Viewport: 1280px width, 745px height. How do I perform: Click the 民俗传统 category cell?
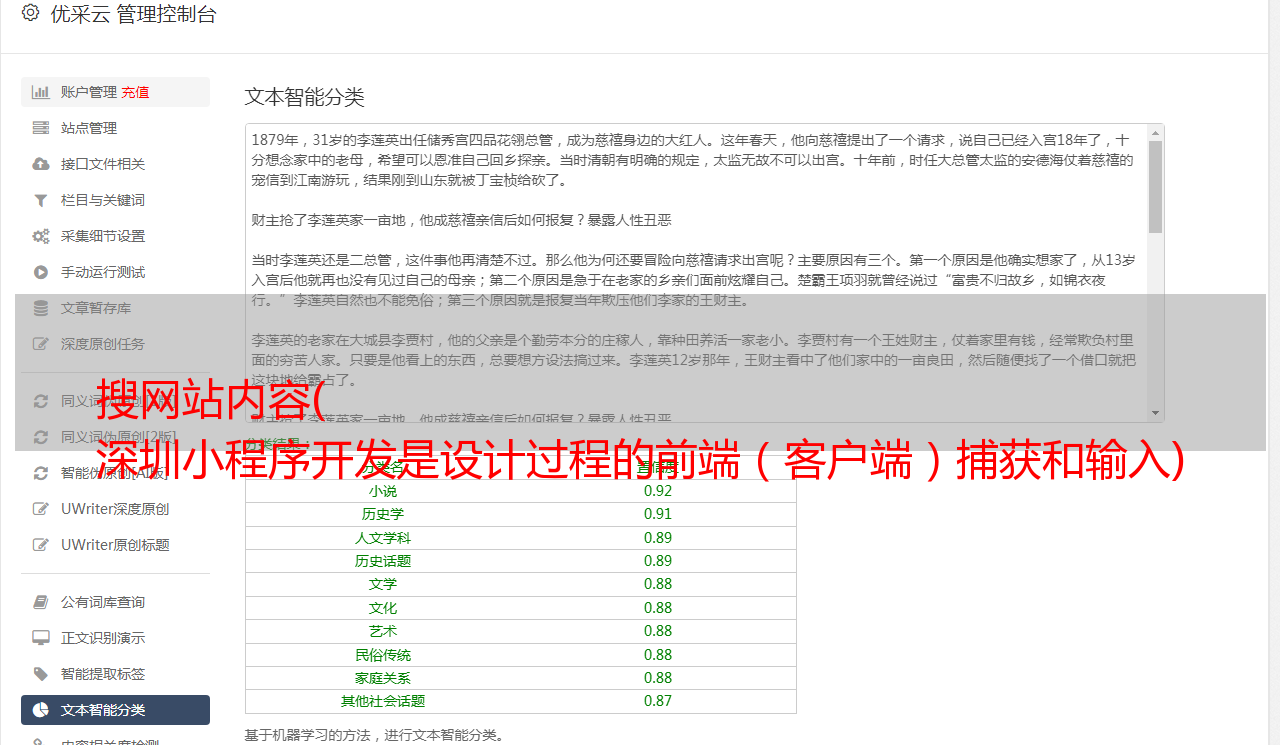[x=383, y=655]
